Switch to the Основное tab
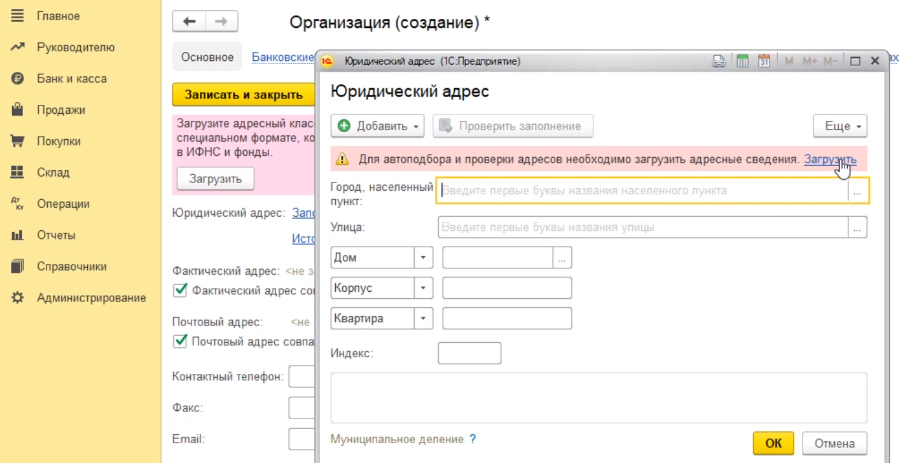Viewport: 905px width, 463px height. pos(208,58)
